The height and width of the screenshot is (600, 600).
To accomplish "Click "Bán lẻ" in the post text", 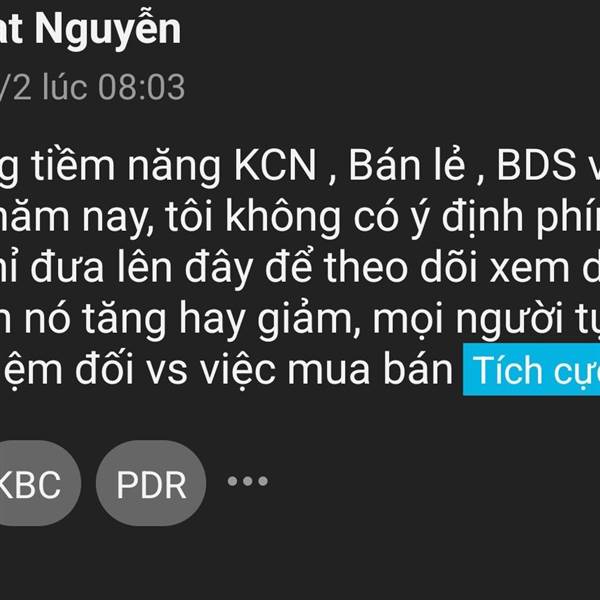I will [407, 166].
